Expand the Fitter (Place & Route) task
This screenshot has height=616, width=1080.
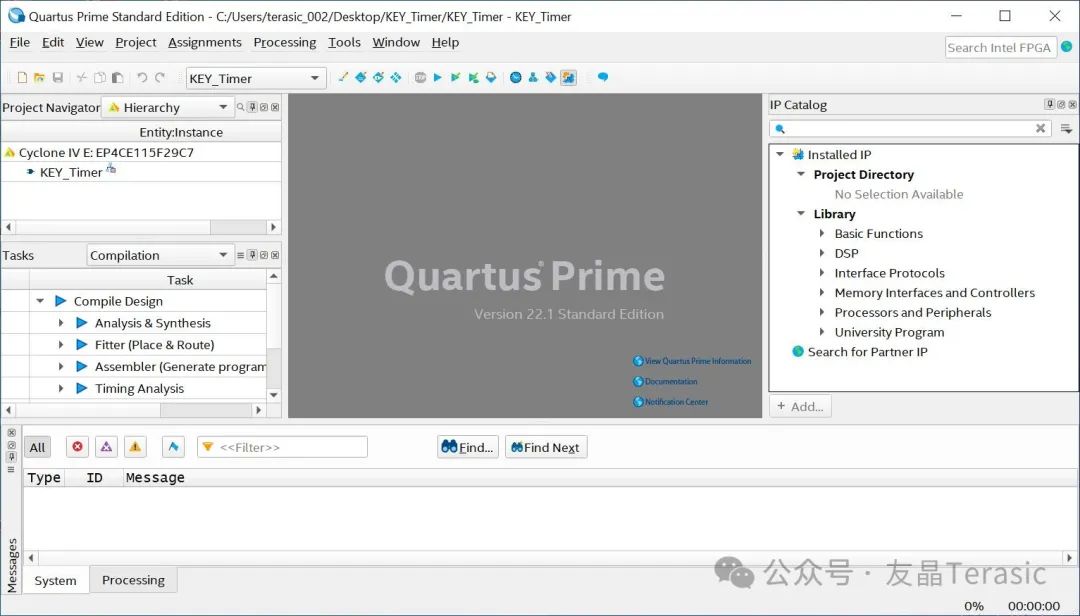pyautogui.click(x=61, y=345)
